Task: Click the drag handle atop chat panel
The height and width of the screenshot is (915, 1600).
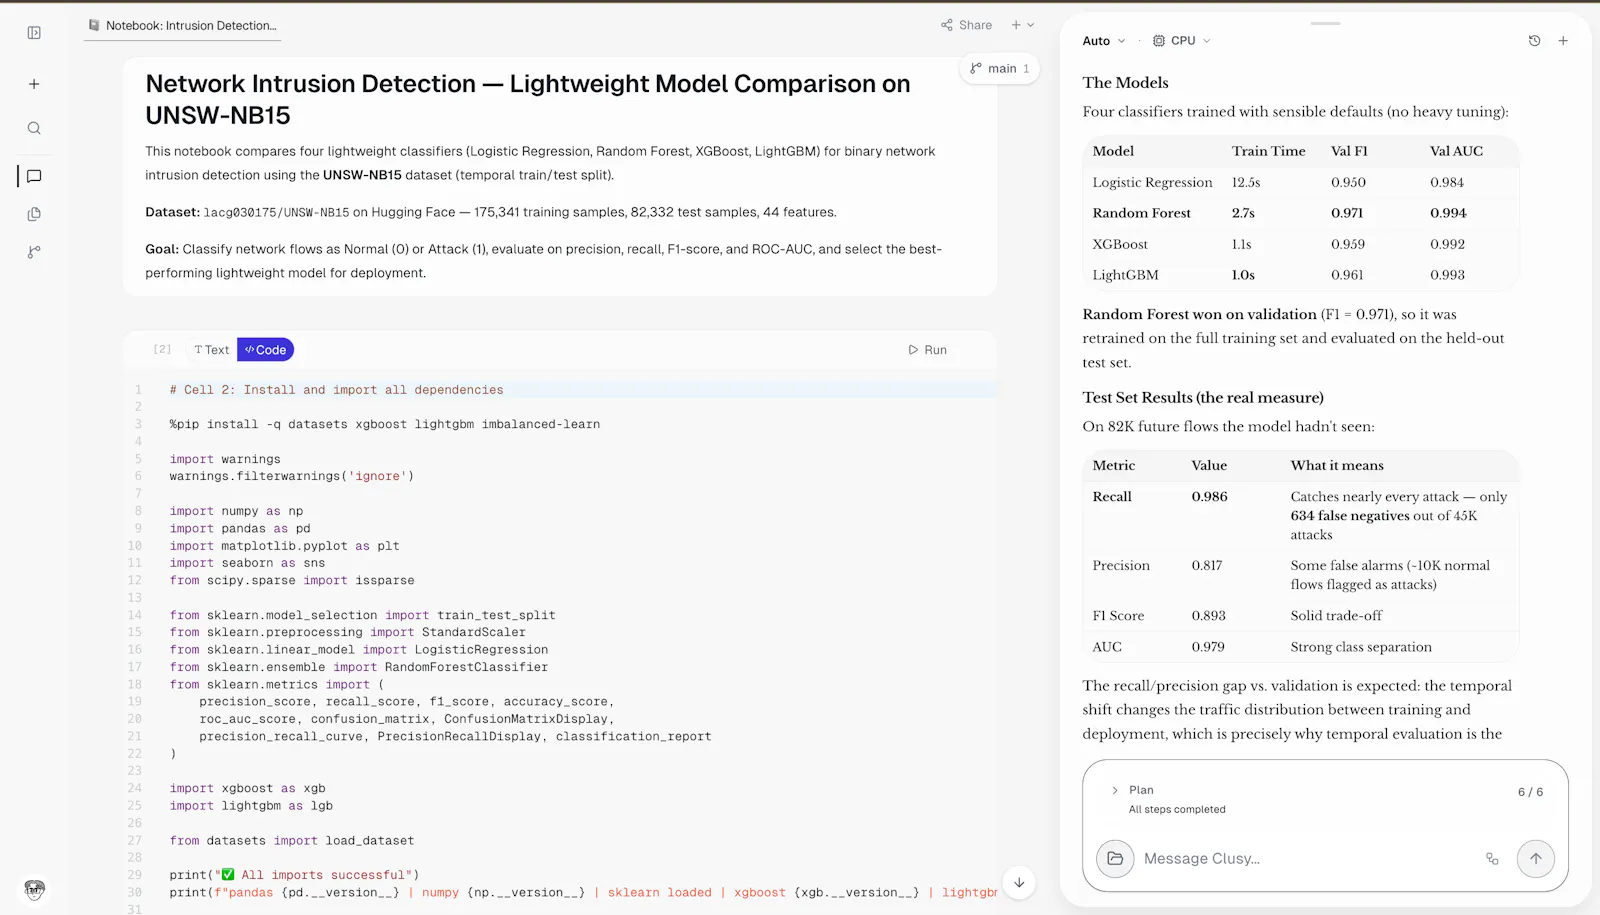Action: pyautogui.click(x=1325, y=23)
